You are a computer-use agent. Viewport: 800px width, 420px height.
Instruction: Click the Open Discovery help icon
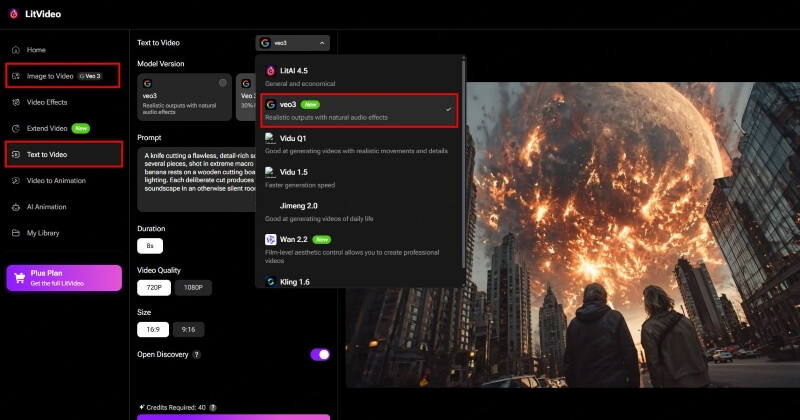click(x=196, y=355)
